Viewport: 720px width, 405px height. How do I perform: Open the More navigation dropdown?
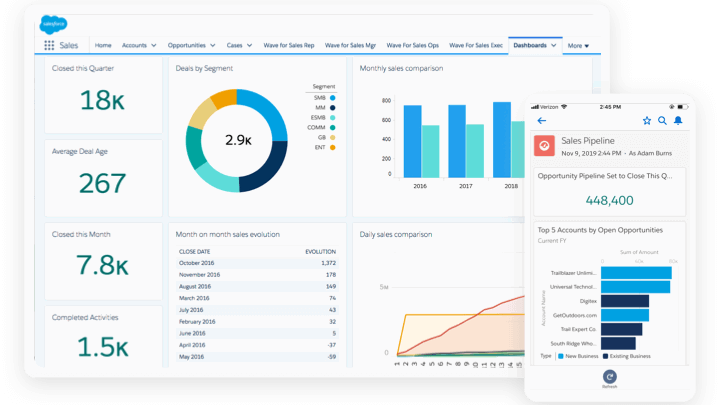578,46
